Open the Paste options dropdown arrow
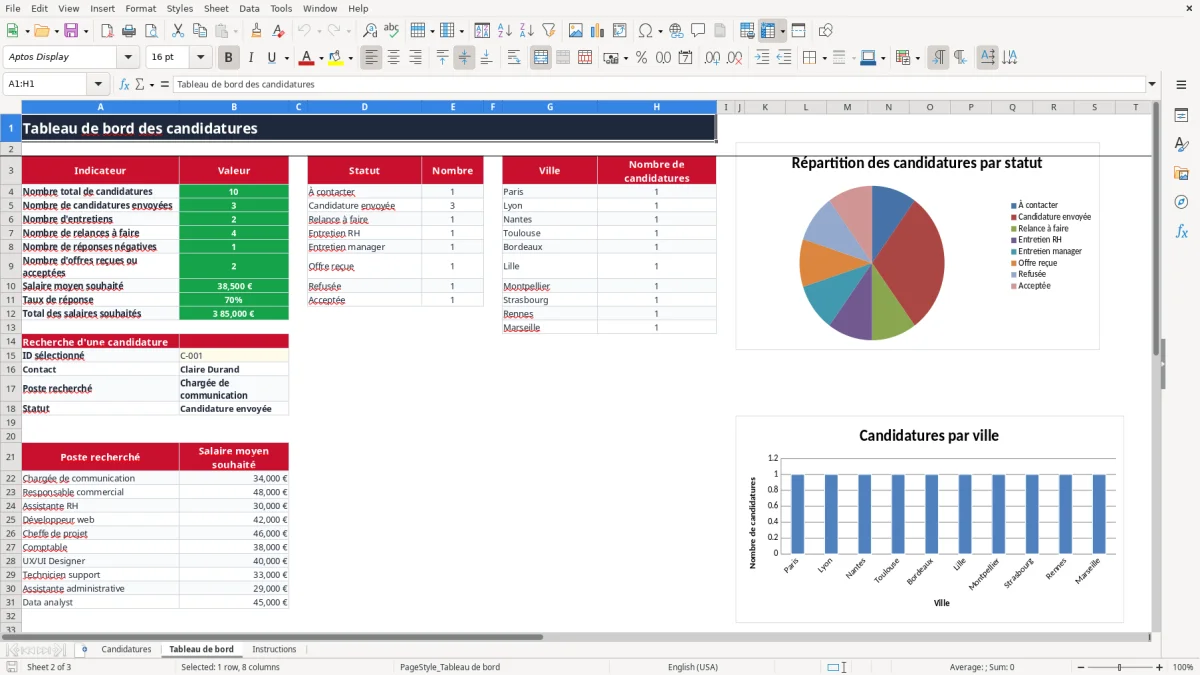This screenshot has width=1200, height=675. [x=234, y=31]
